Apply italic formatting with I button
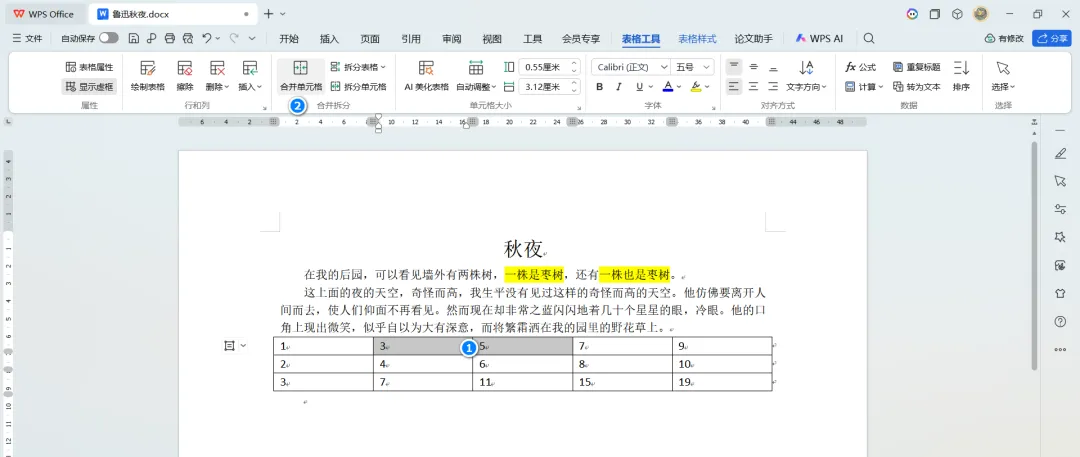The image size is (1080, 457). [x=619, y=87]
